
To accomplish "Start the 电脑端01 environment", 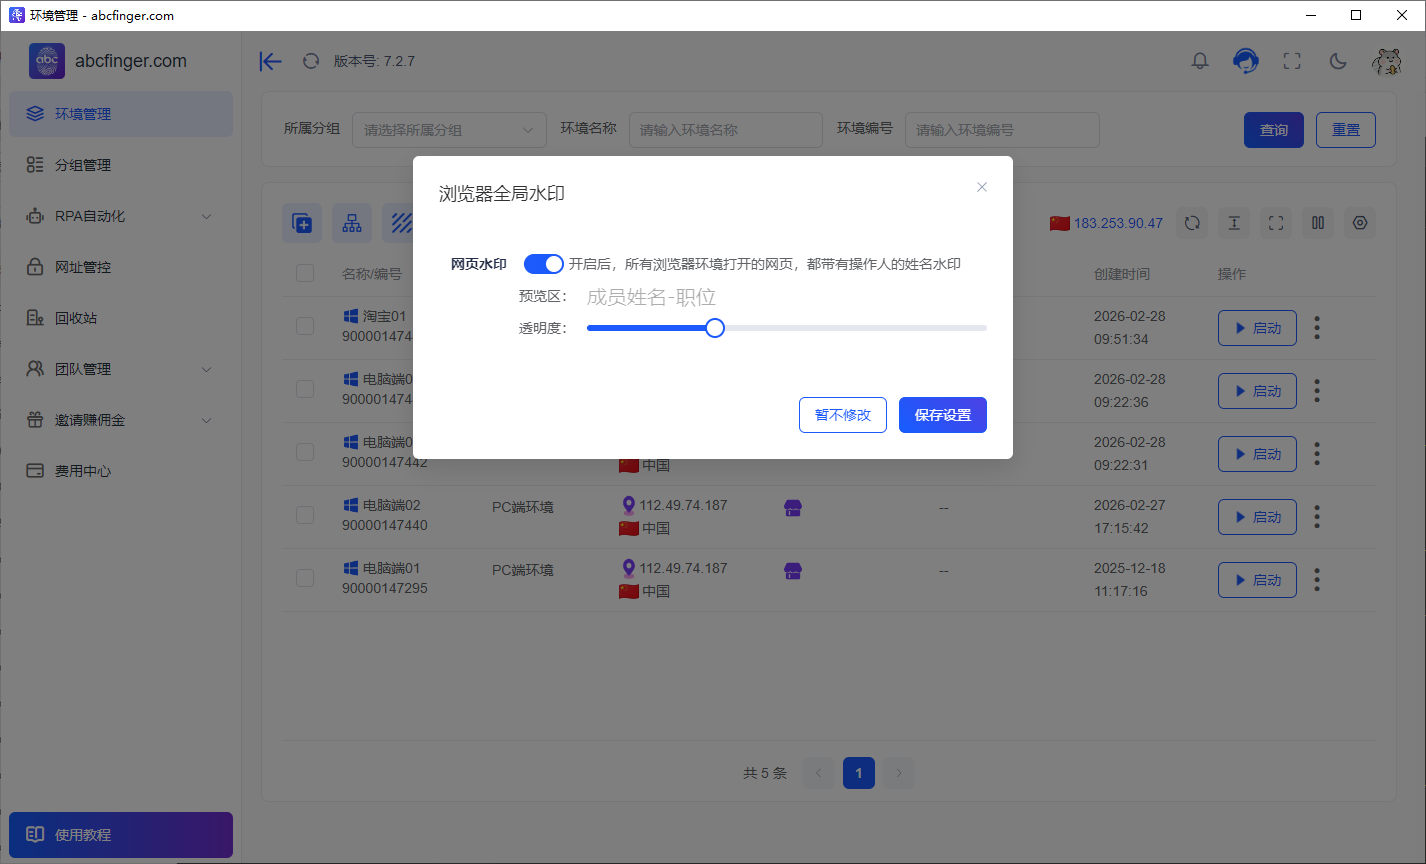I will tap(1257, 580).
